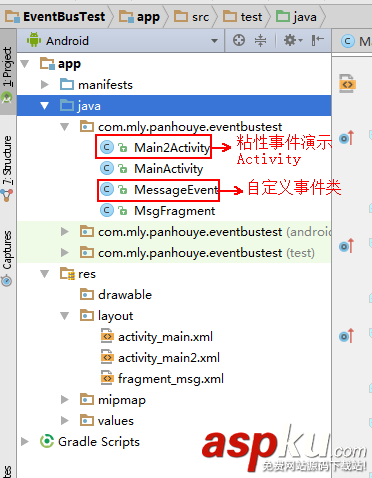Expand Gradle Scripts node
The width and height of the screenshot is (372, 478).
click(25, 441)
